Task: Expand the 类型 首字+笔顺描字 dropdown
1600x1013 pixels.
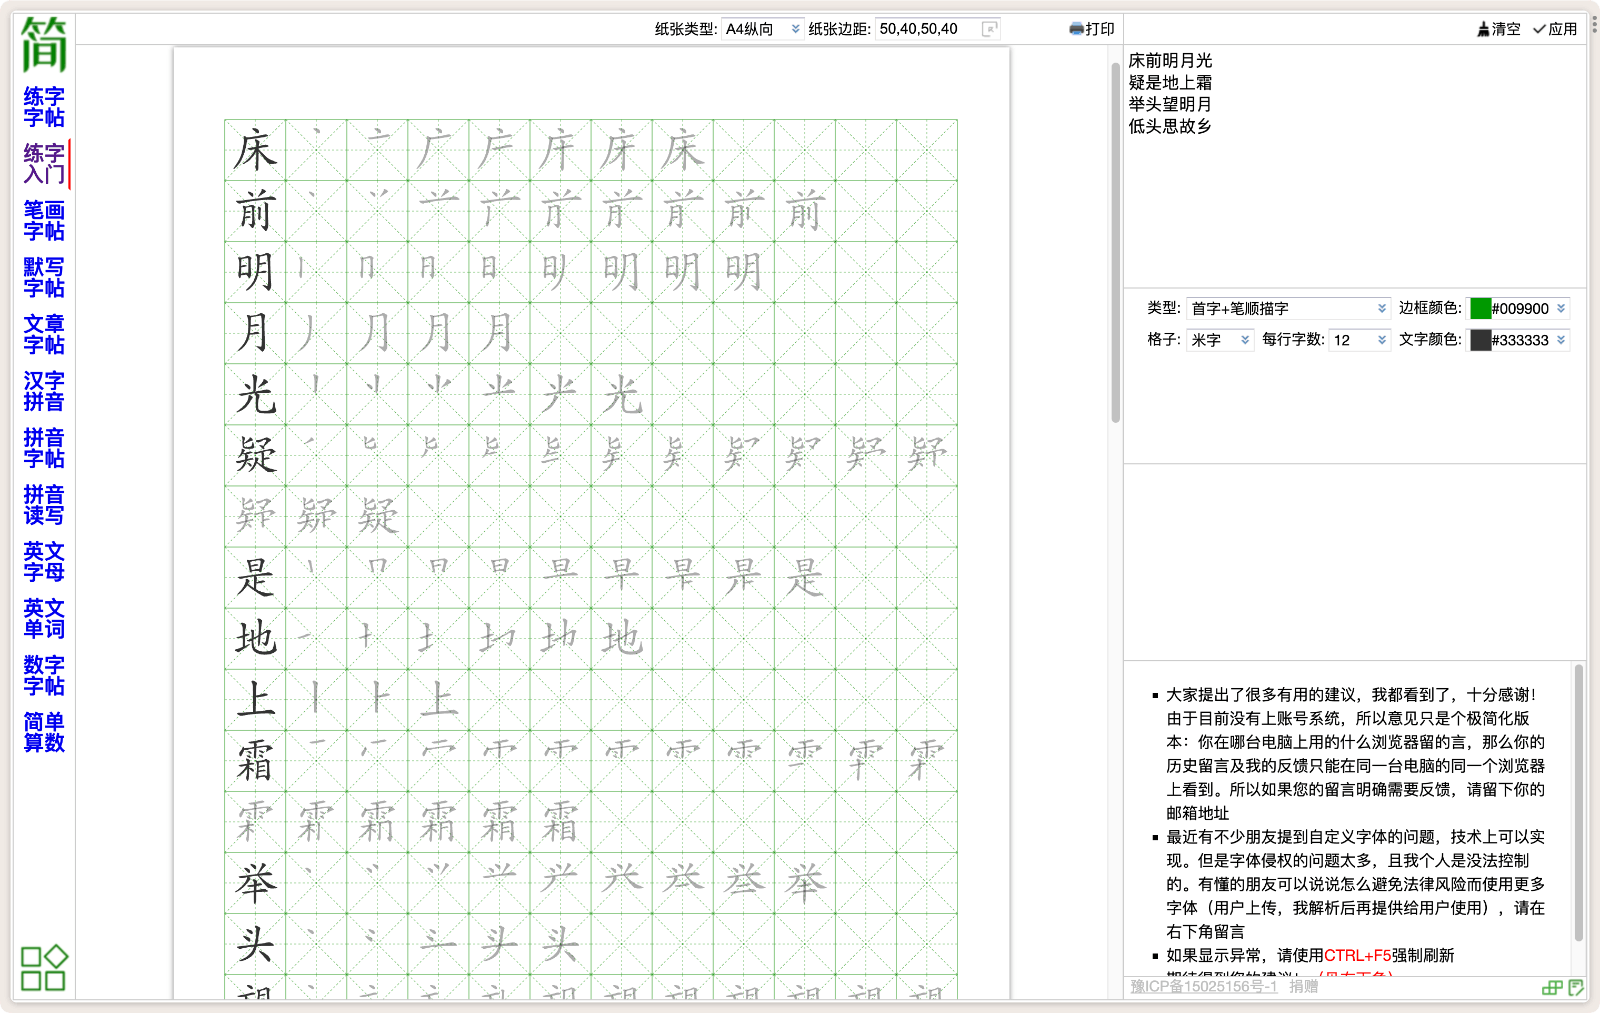Action: (x=1288, y=308)
